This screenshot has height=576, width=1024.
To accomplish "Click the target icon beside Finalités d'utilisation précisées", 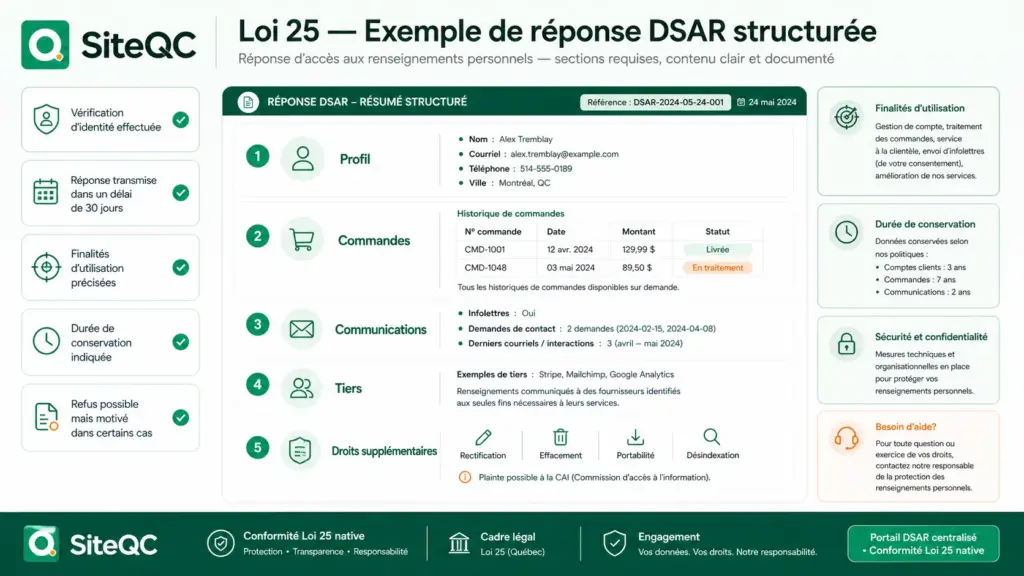I will tap(46, 267).
